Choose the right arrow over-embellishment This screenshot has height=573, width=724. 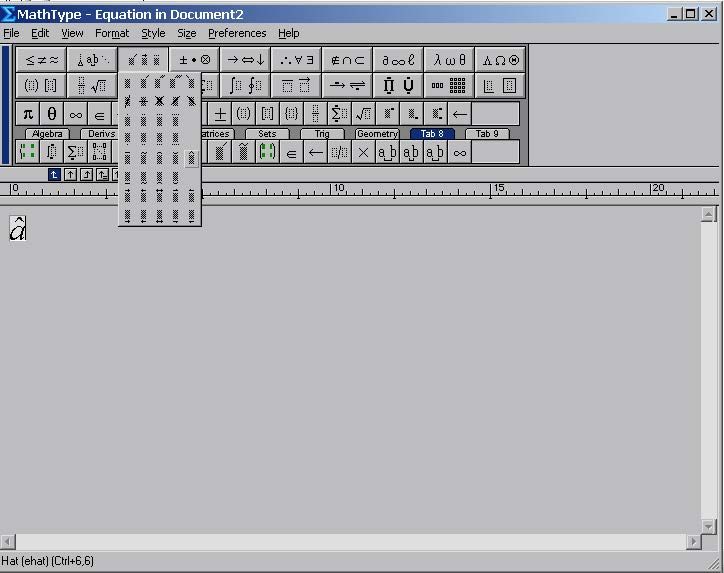click(x=127, y=196)
